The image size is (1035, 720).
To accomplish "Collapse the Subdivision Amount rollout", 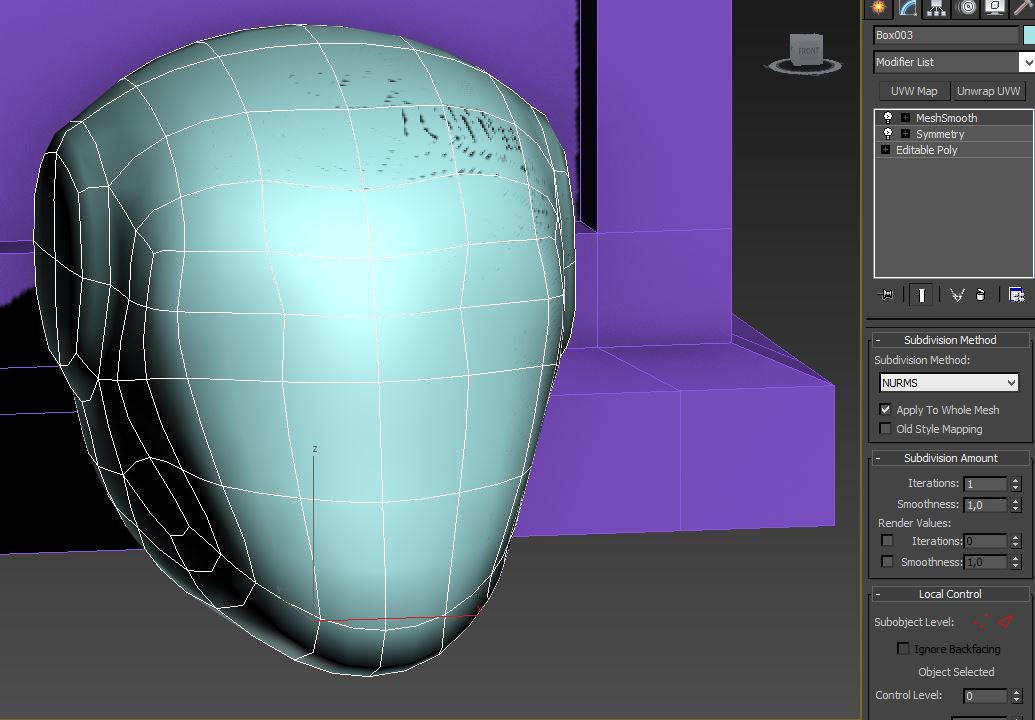I will coord(950,458).
